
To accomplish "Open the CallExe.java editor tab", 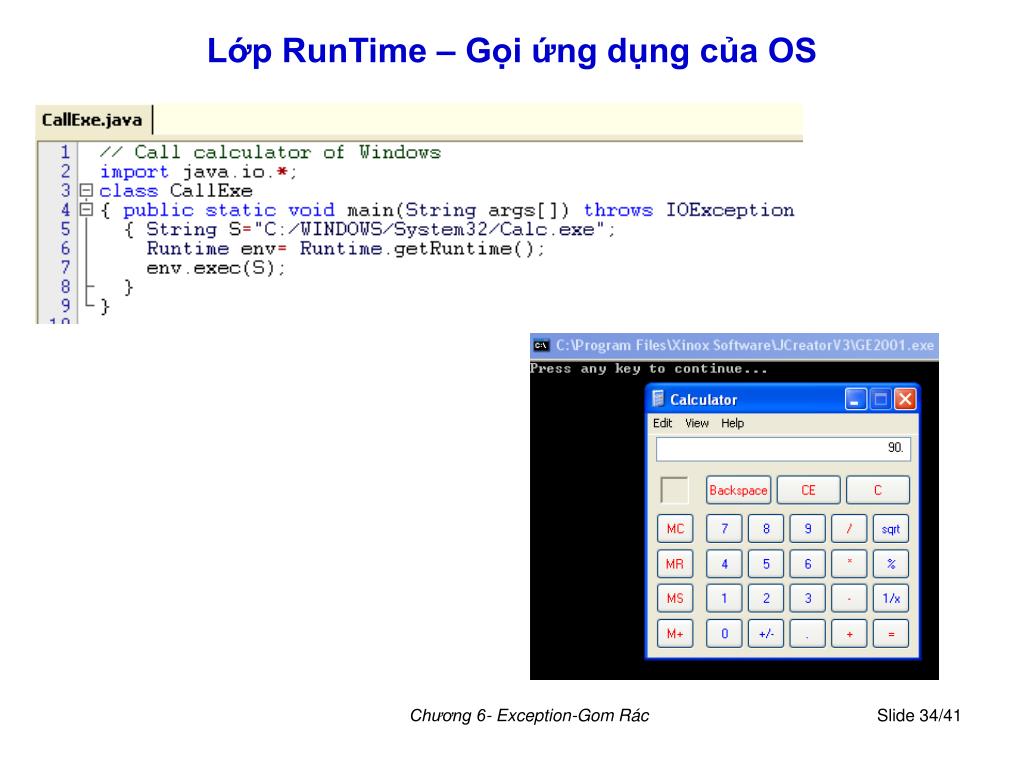I will 92,120.
